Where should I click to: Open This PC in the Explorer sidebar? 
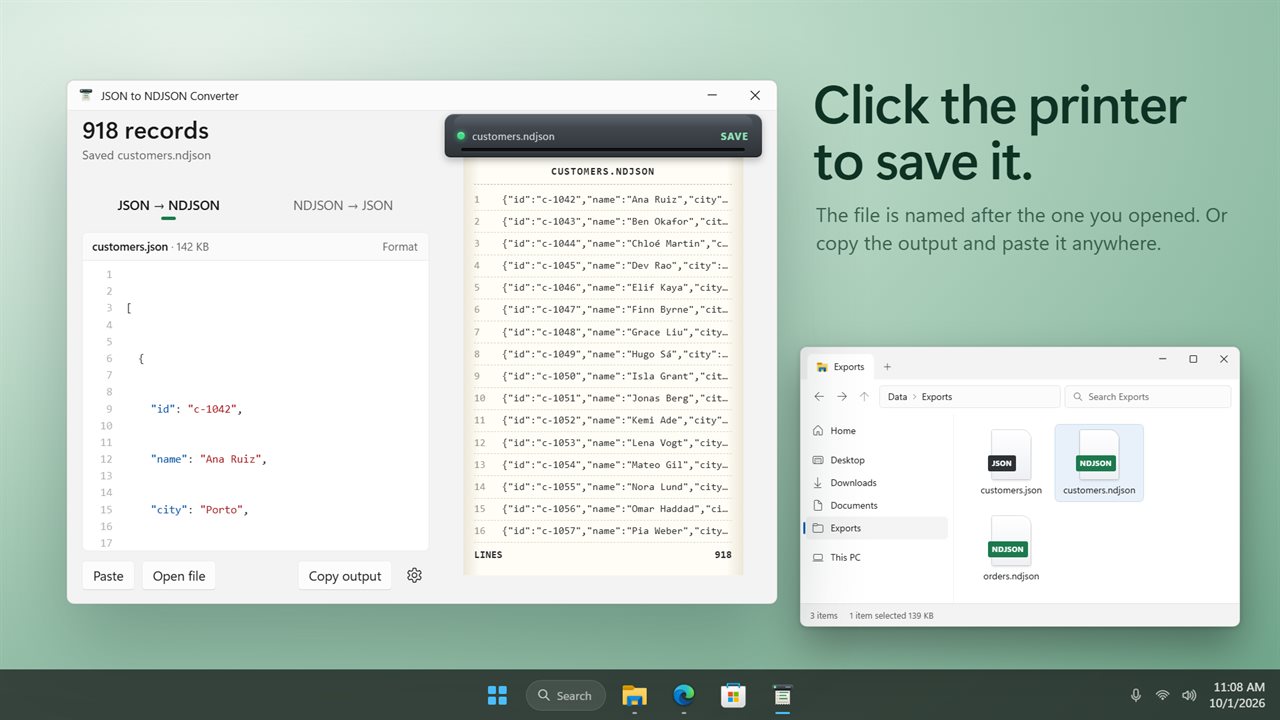click(876, 557)
